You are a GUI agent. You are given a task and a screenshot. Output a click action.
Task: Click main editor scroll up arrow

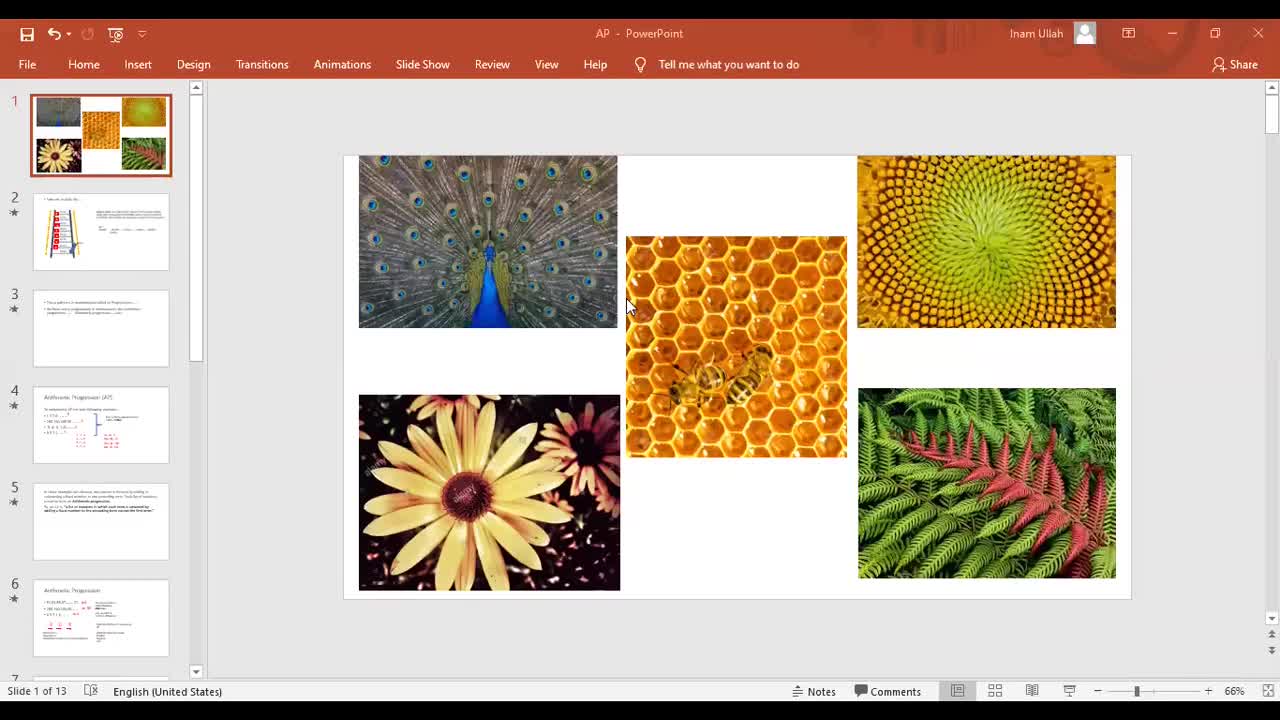[x=1272, y=88]
